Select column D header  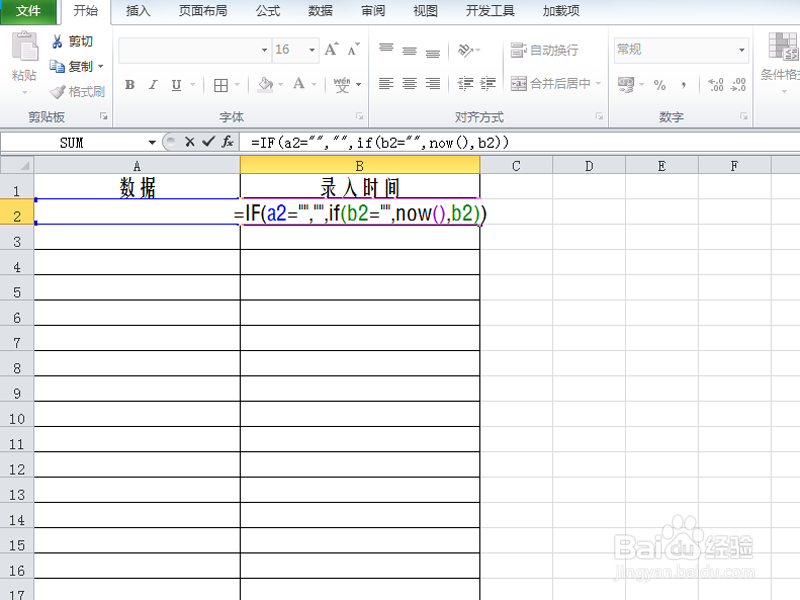(589, 166)
